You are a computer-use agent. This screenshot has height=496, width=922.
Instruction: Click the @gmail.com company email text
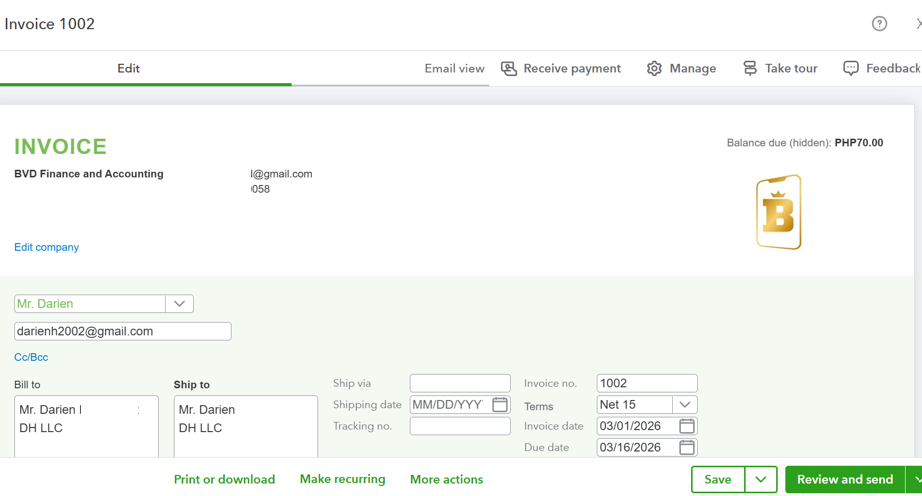282,174
